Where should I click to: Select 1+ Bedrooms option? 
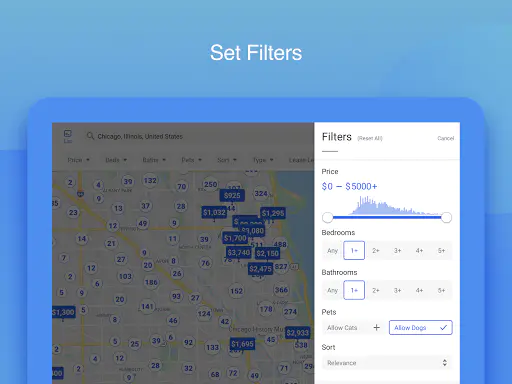point(354,250)
